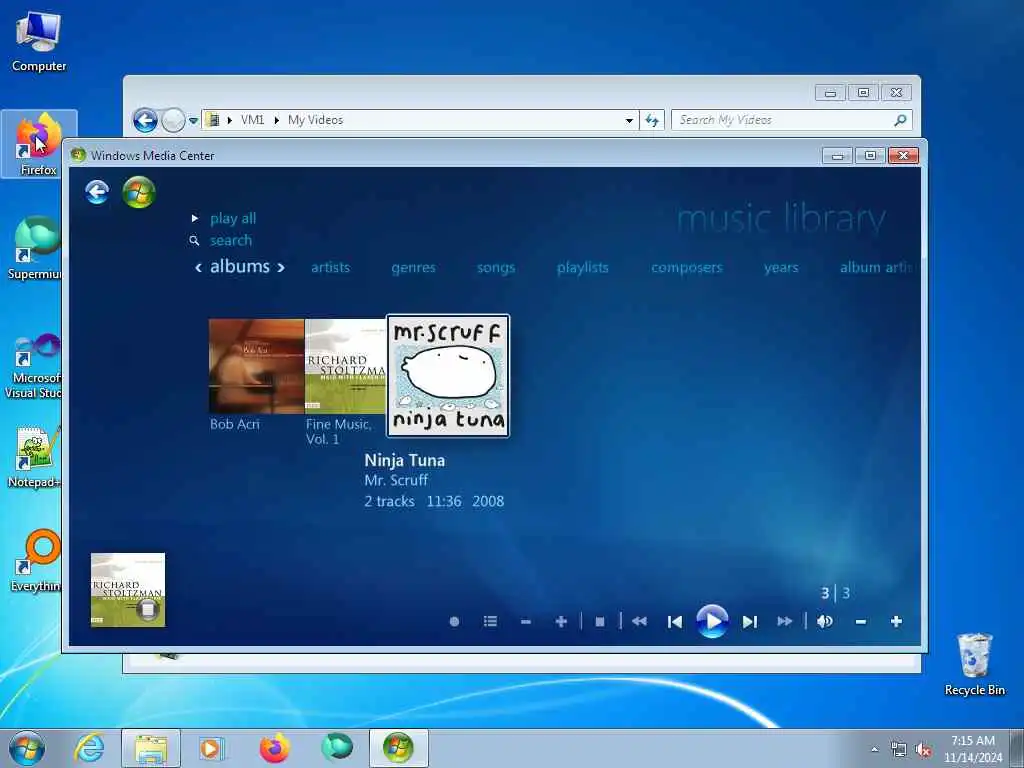Screen dimensions: 1024x768
Task: Skip to next track
Action: click(750, 622)
